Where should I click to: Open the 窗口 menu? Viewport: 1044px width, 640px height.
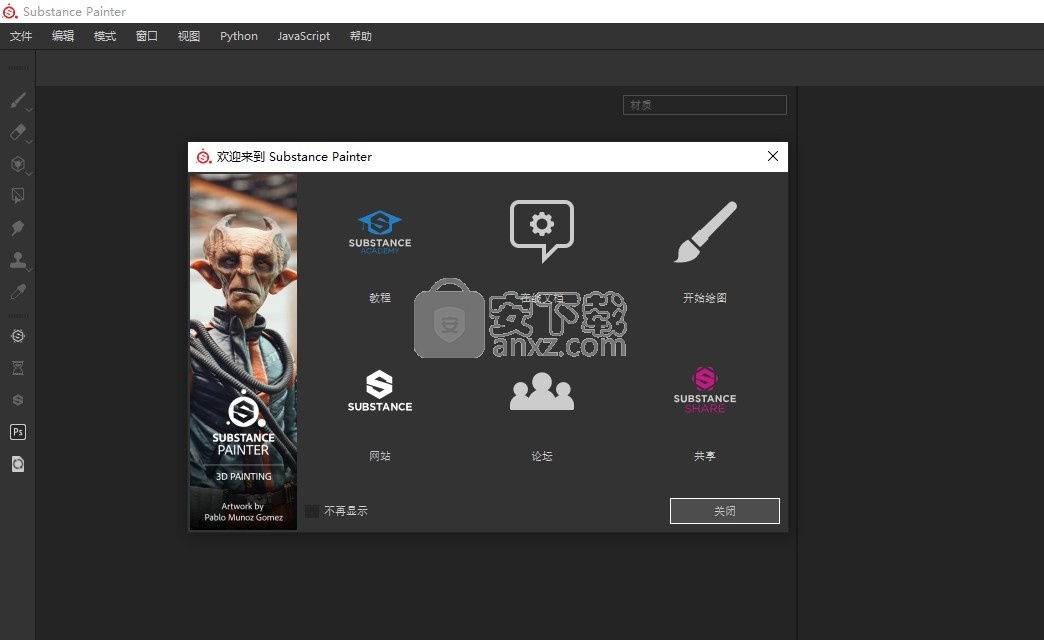(146, 36)
